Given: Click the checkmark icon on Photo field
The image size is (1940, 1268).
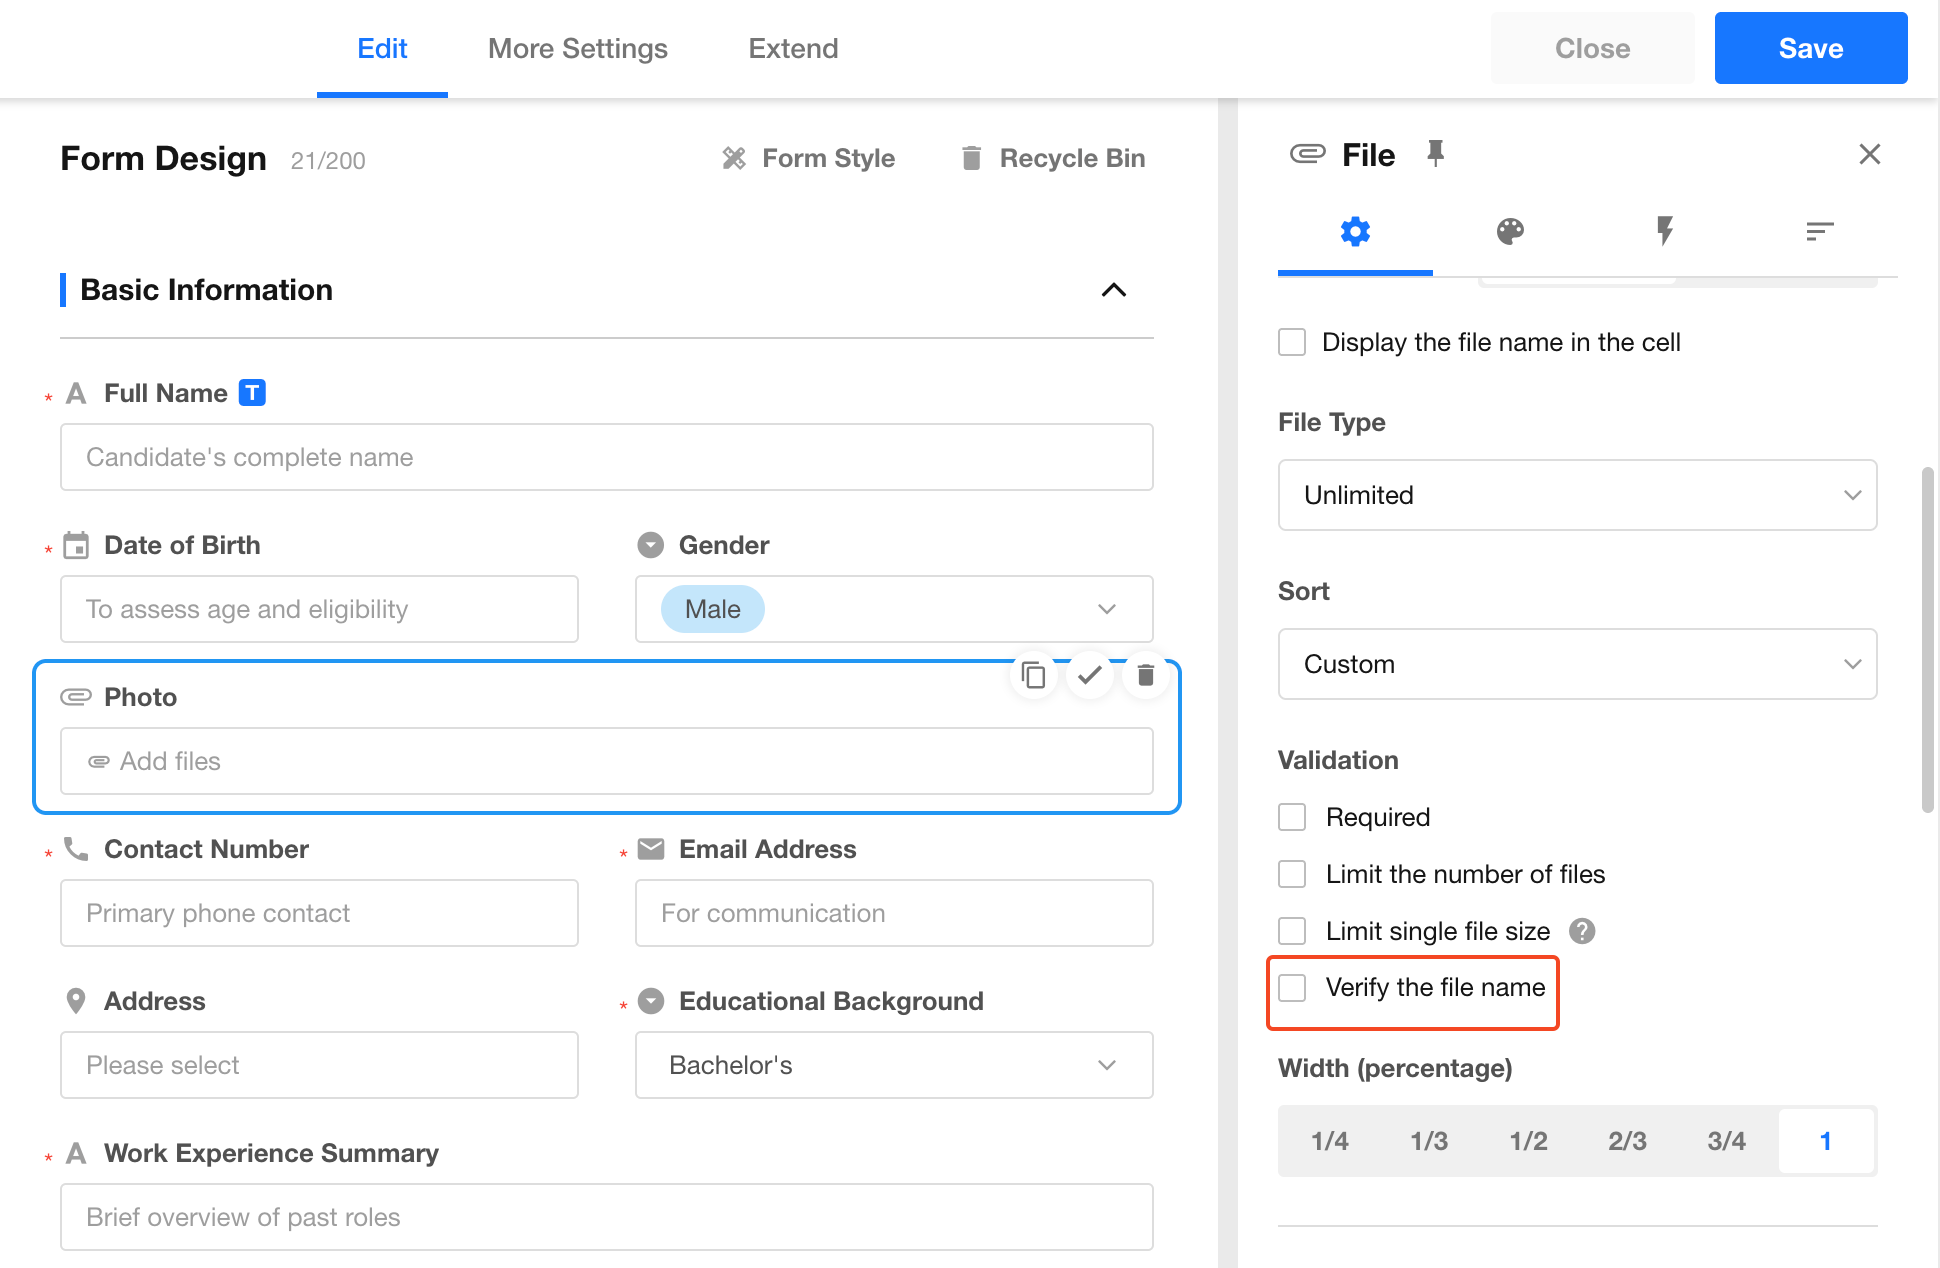Looking at the screenshot, I should (x=1090, y=676).
